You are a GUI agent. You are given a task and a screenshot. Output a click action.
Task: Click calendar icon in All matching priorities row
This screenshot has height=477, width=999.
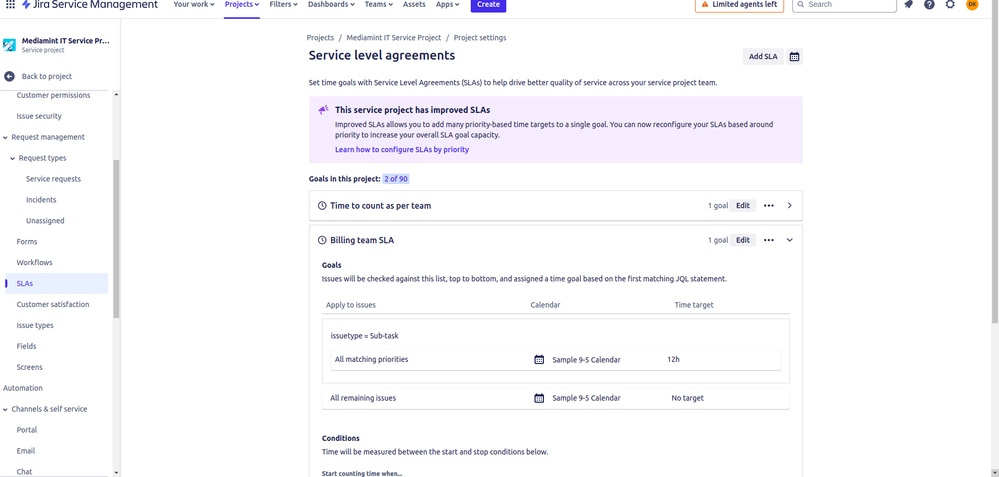point(539,359)
